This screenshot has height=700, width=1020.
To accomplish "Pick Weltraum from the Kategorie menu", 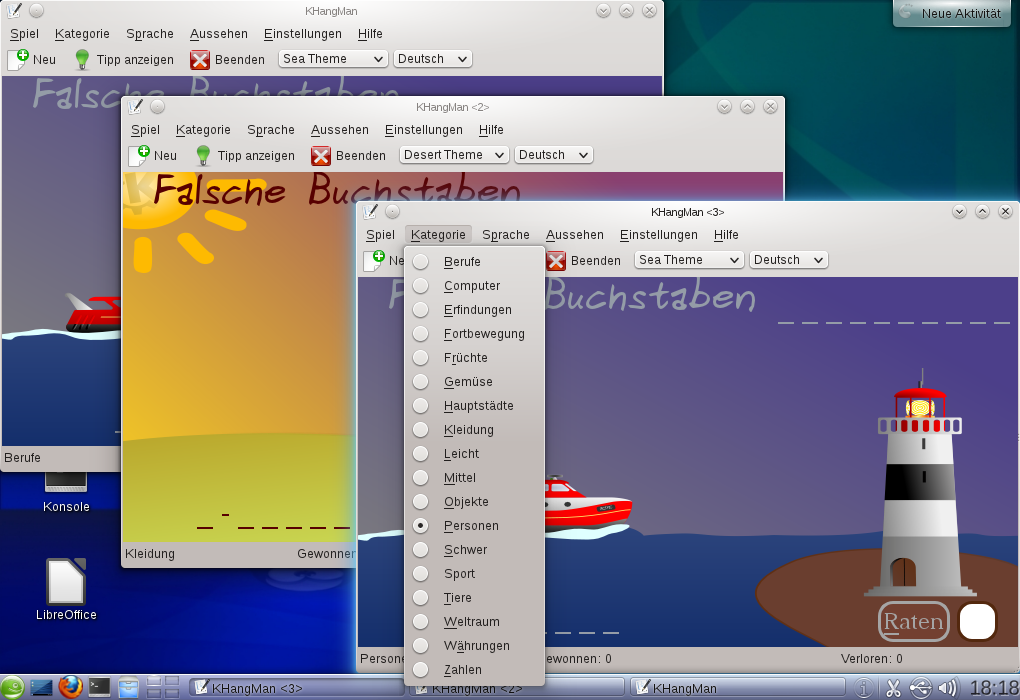I will 474,622.
